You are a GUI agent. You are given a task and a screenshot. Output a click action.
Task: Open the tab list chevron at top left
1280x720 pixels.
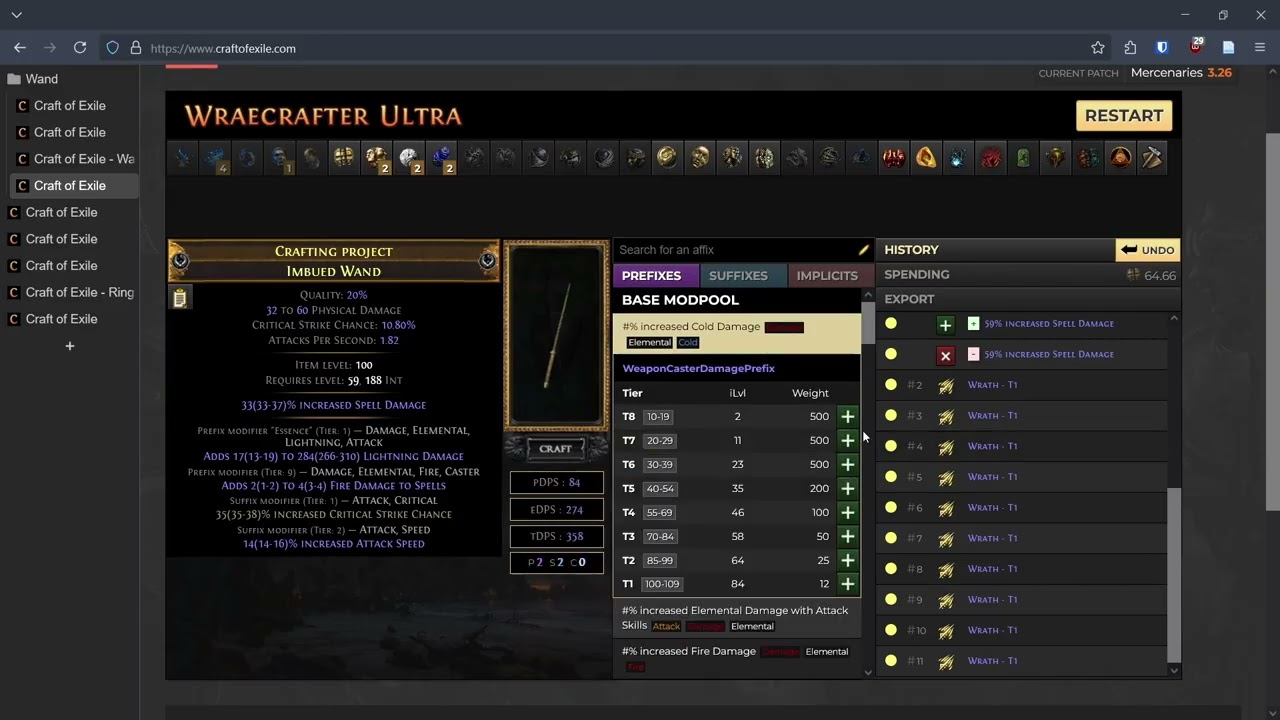(x=17, y=15)
